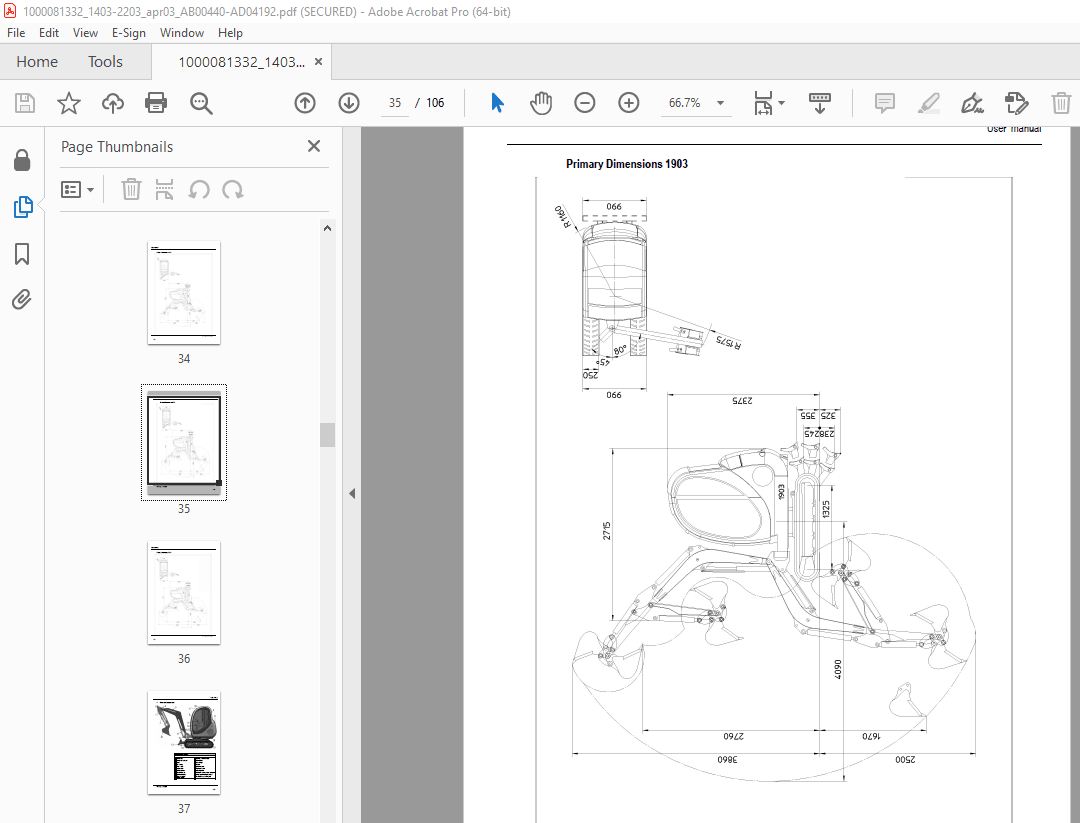Select page 37 thumbnail
Screen dimensions: 1080x823
coord(184,743)
